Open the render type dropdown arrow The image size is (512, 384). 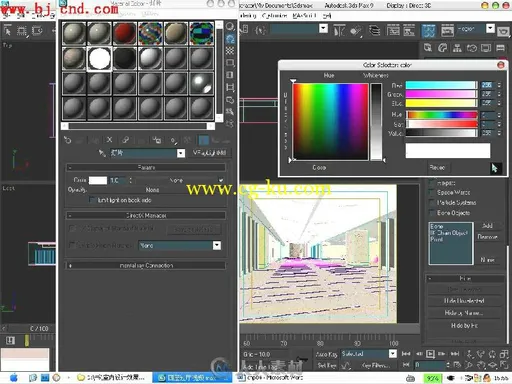[x=490, y=29]
